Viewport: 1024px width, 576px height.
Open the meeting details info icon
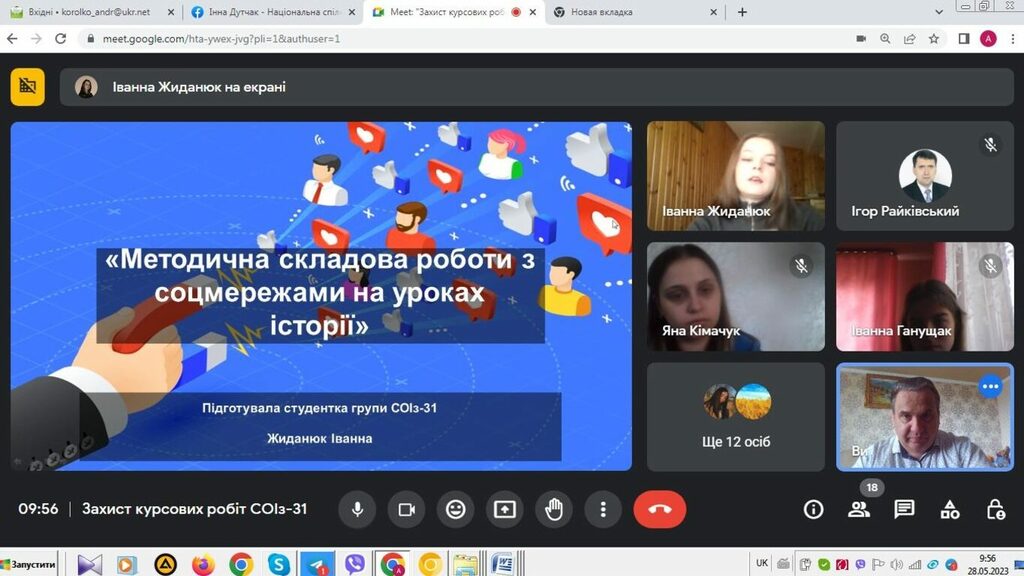pos(814,510)
